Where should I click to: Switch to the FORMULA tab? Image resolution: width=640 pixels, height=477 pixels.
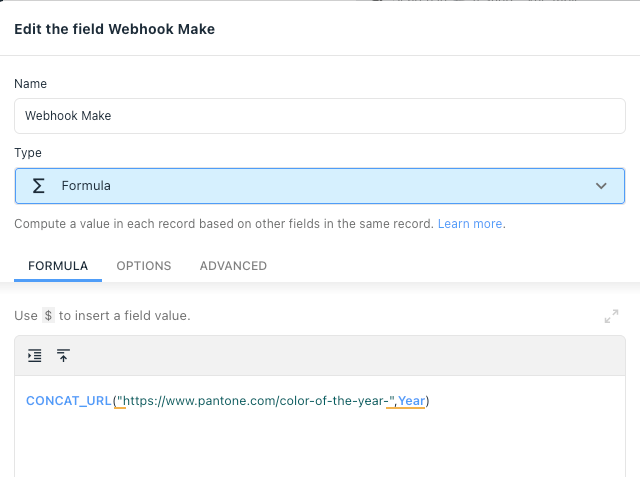[x=58, y=266]
